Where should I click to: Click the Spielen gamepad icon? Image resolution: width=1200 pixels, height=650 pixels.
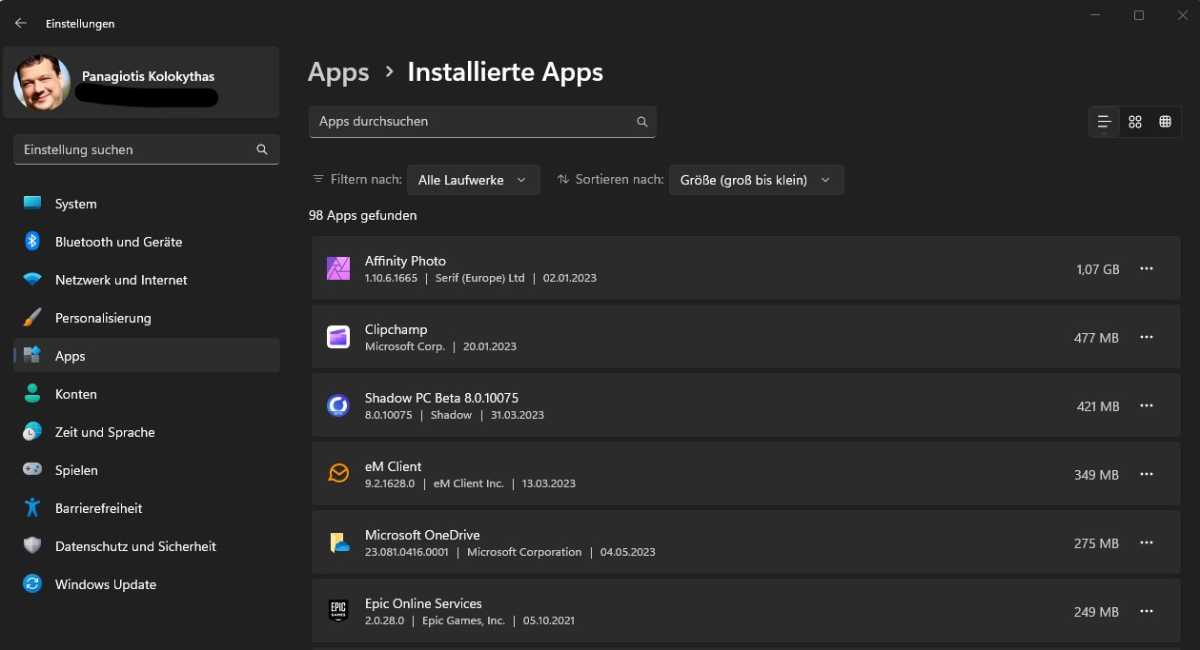(32, 469)
